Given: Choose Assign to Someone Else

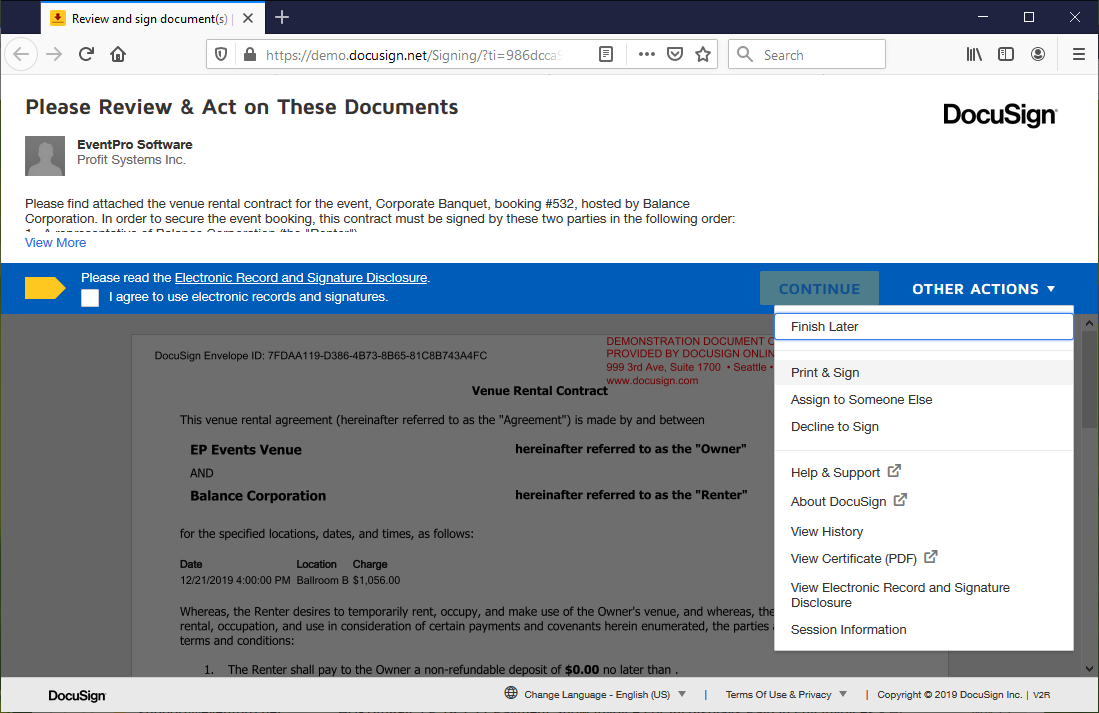Looking at the screenshot, I should [x=924, y=400].
